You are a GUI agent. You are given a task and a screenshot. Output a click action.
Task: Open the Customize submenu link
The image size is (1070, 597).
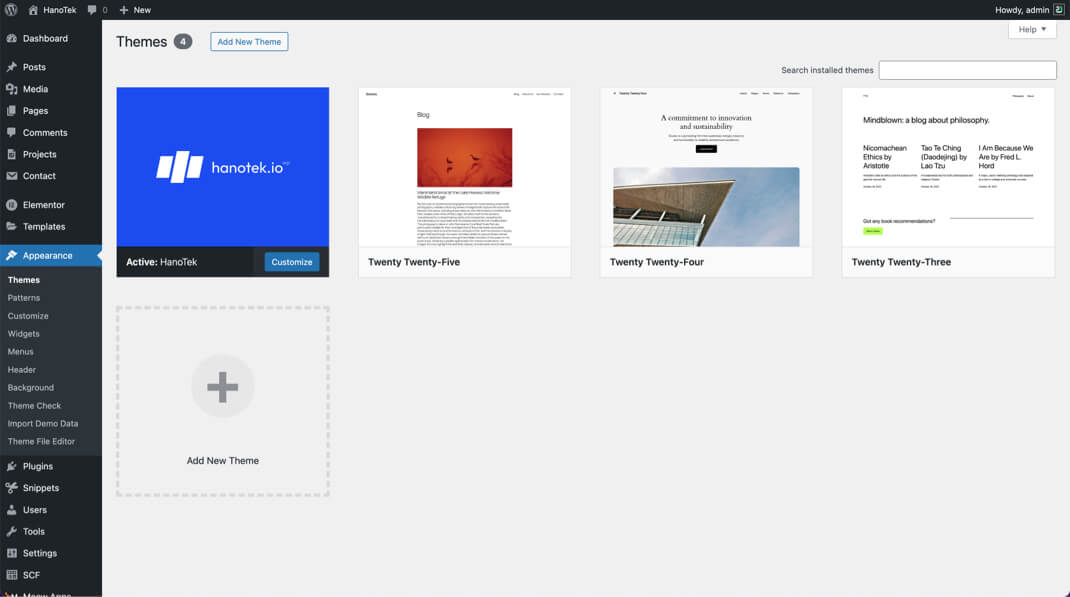[x=28, y=316]
